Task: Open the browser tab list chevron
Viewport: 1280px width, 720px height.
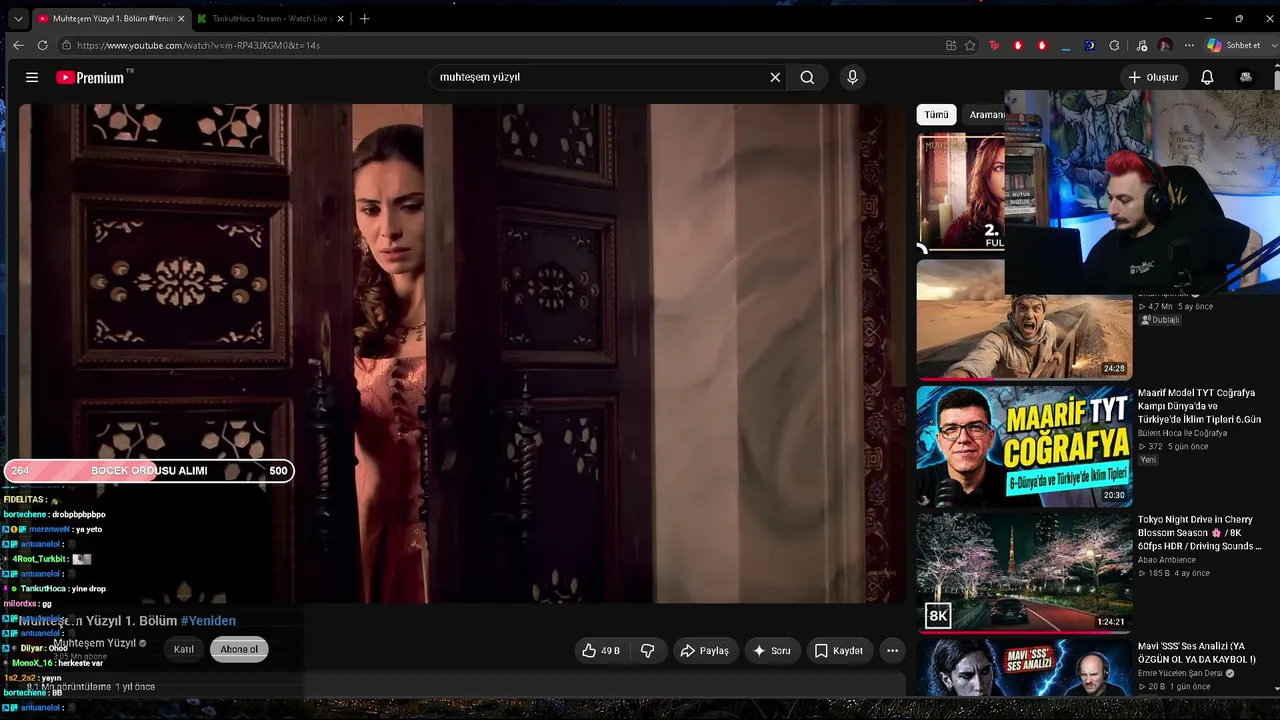Action: point(18,18)
